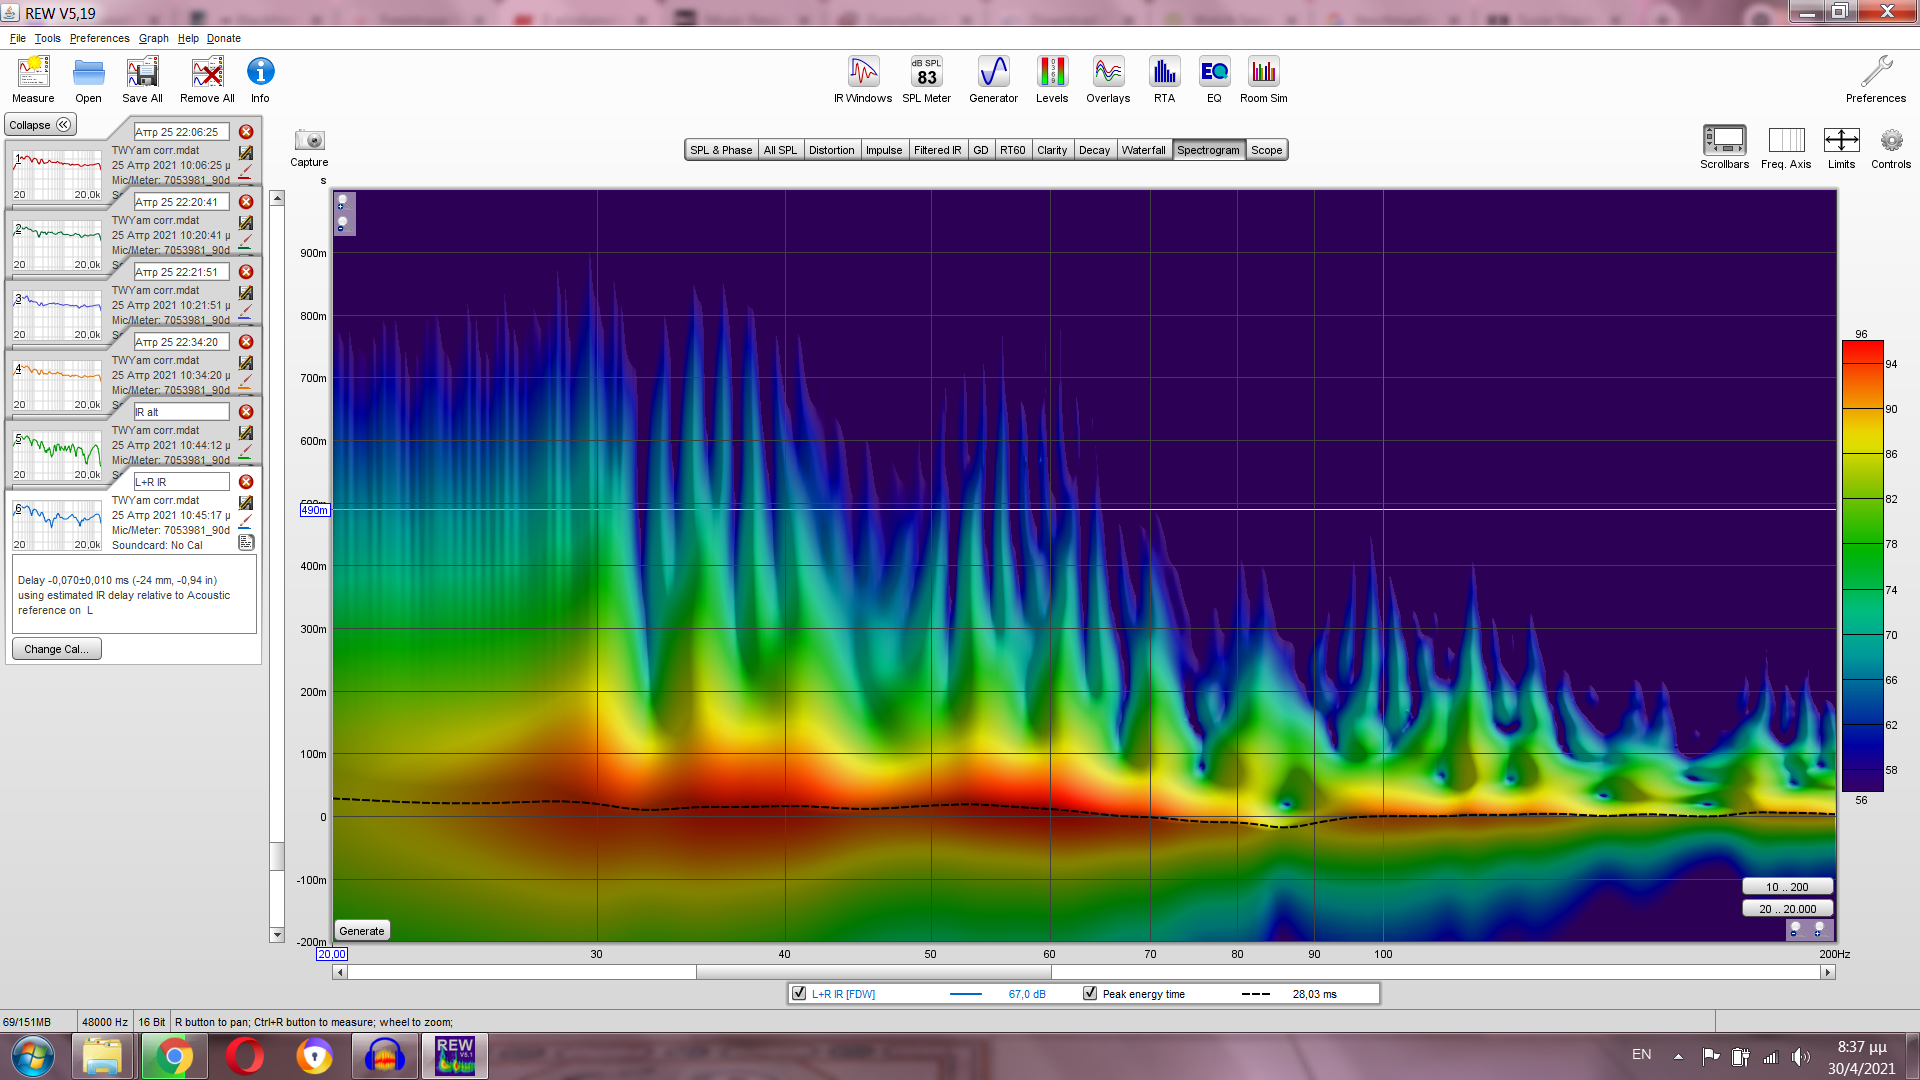The width and height of the screenshot is (1920, 1080).
Task: Toggle the Peak energy time checkbox
Action: [x=1090, y=994]
